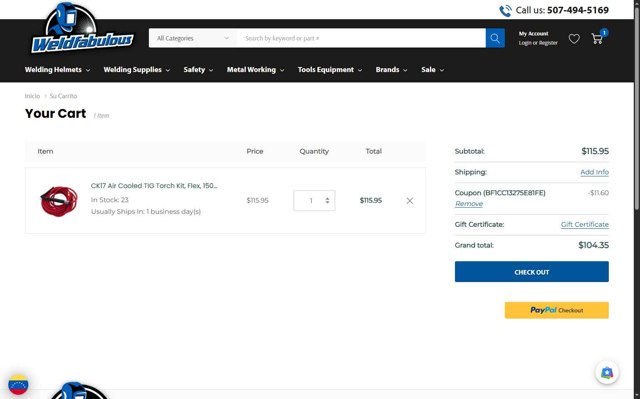Click Login or Register
640x399 pixels.
(x=538, y=43)
